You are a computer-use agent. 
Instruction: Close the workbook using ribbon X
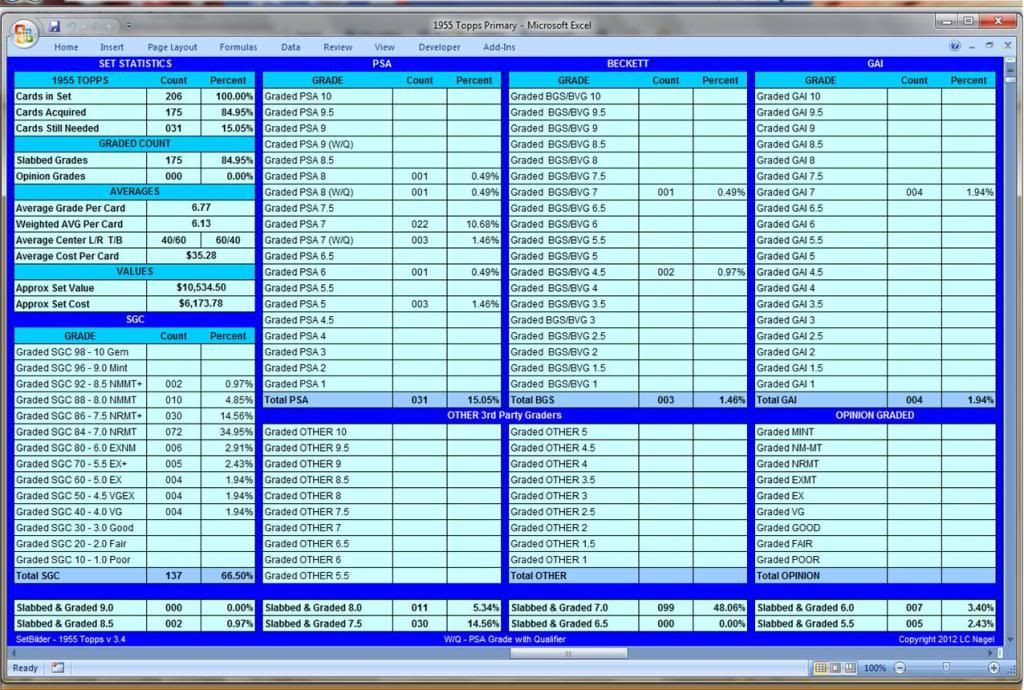pos(1007,46)
